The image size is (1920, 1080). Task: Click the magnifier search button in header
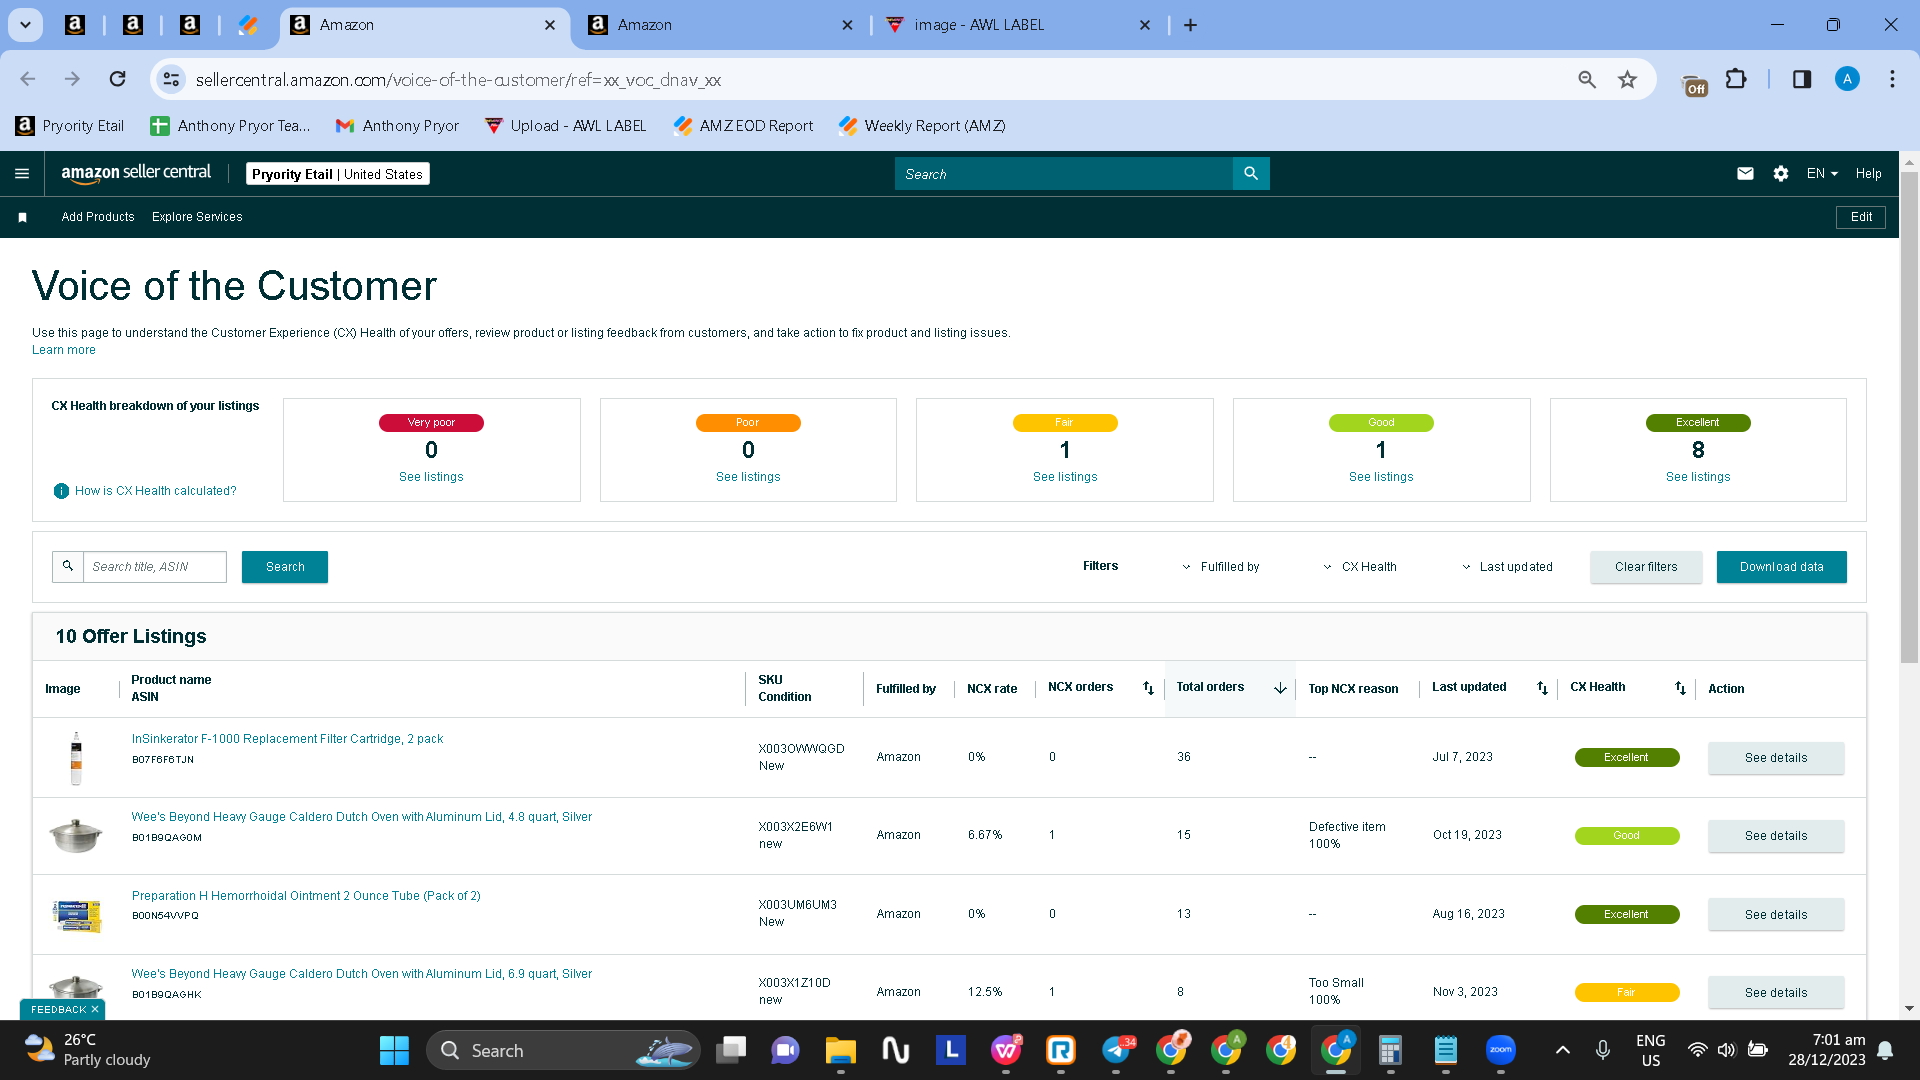point(1251,174)
